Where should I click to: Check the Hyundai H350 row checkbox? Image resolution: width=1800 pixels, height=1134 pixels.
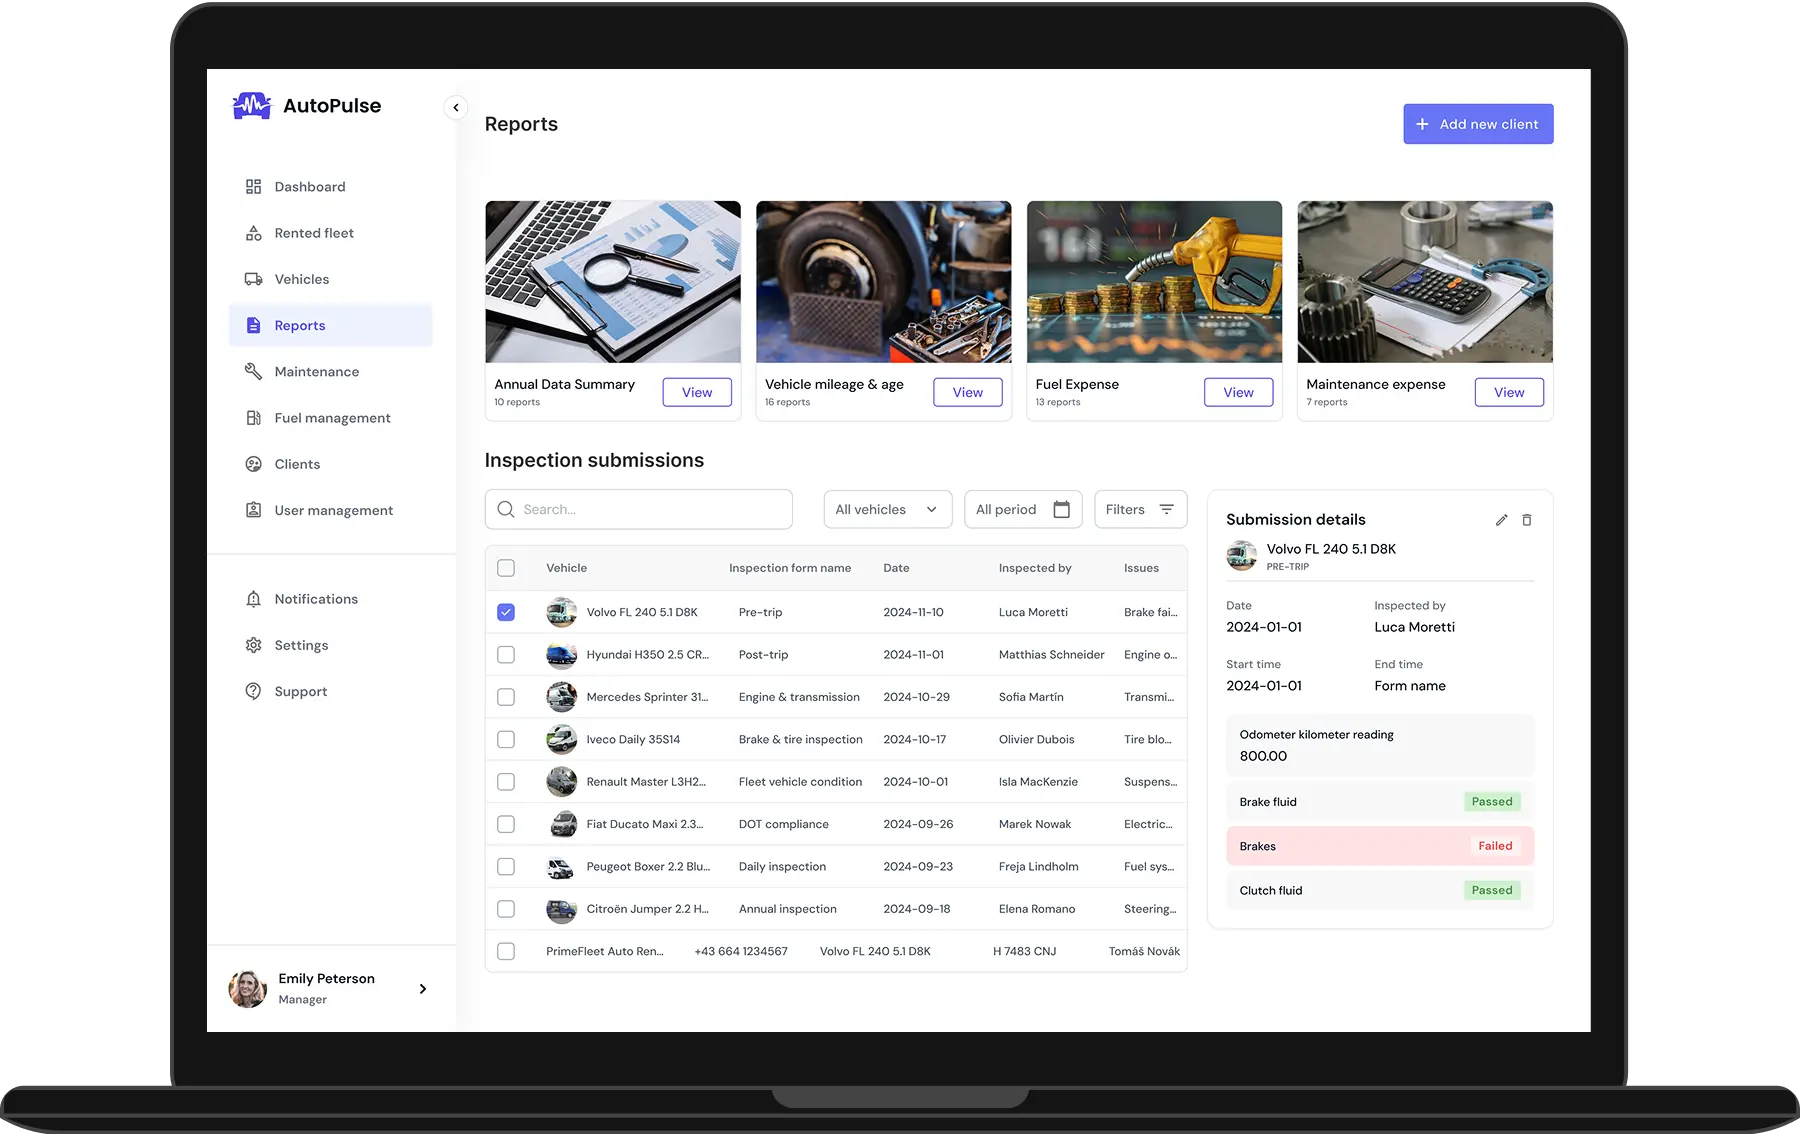[x=506, y=655]
